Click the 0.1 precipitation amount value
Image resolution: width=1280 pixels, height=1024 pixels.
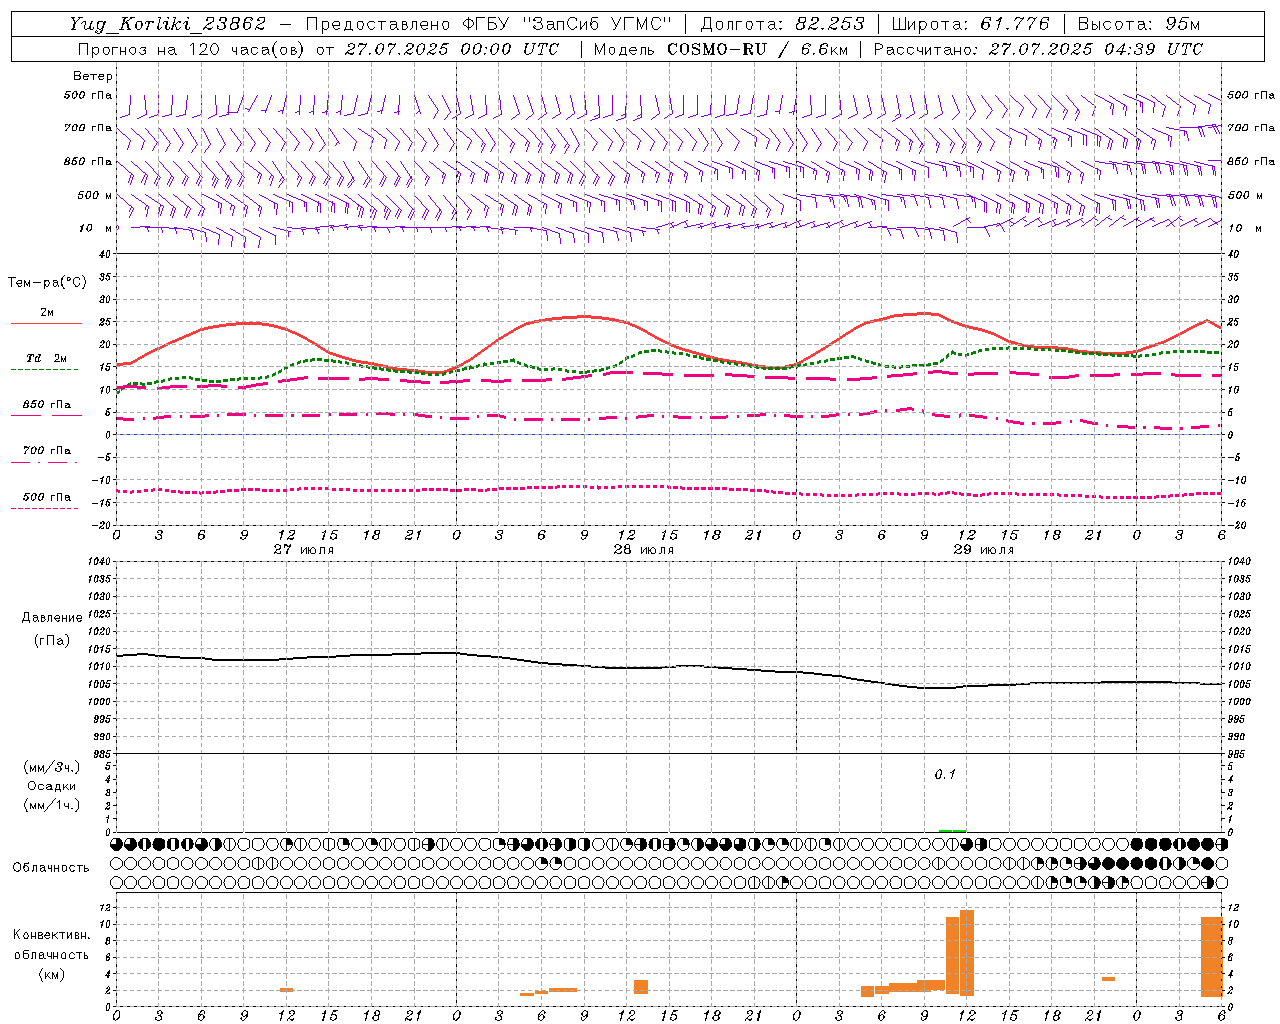pyautogui.click(x=945, y=775)
